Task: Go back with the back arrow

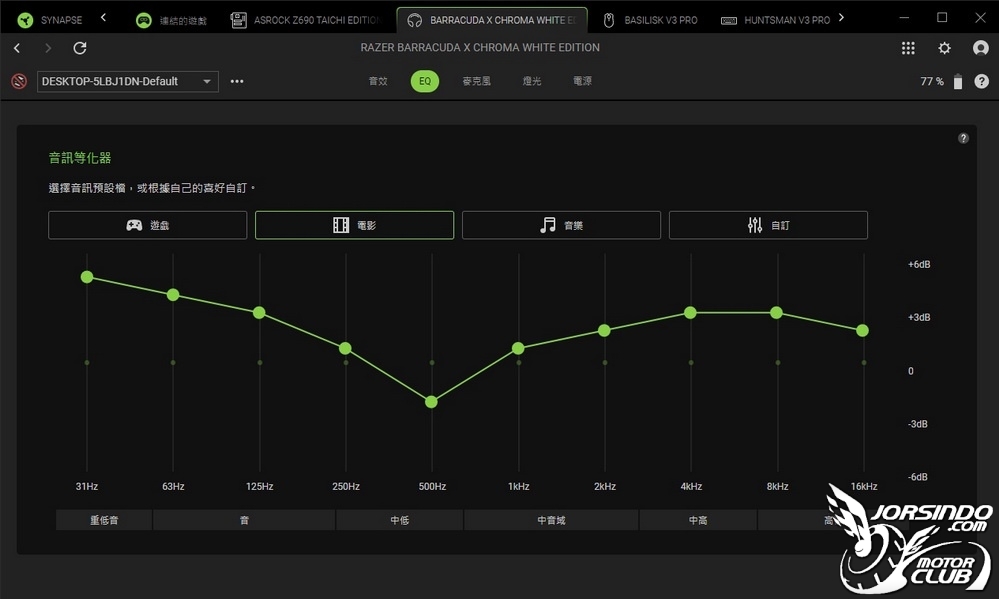Action: click(17, 48)
